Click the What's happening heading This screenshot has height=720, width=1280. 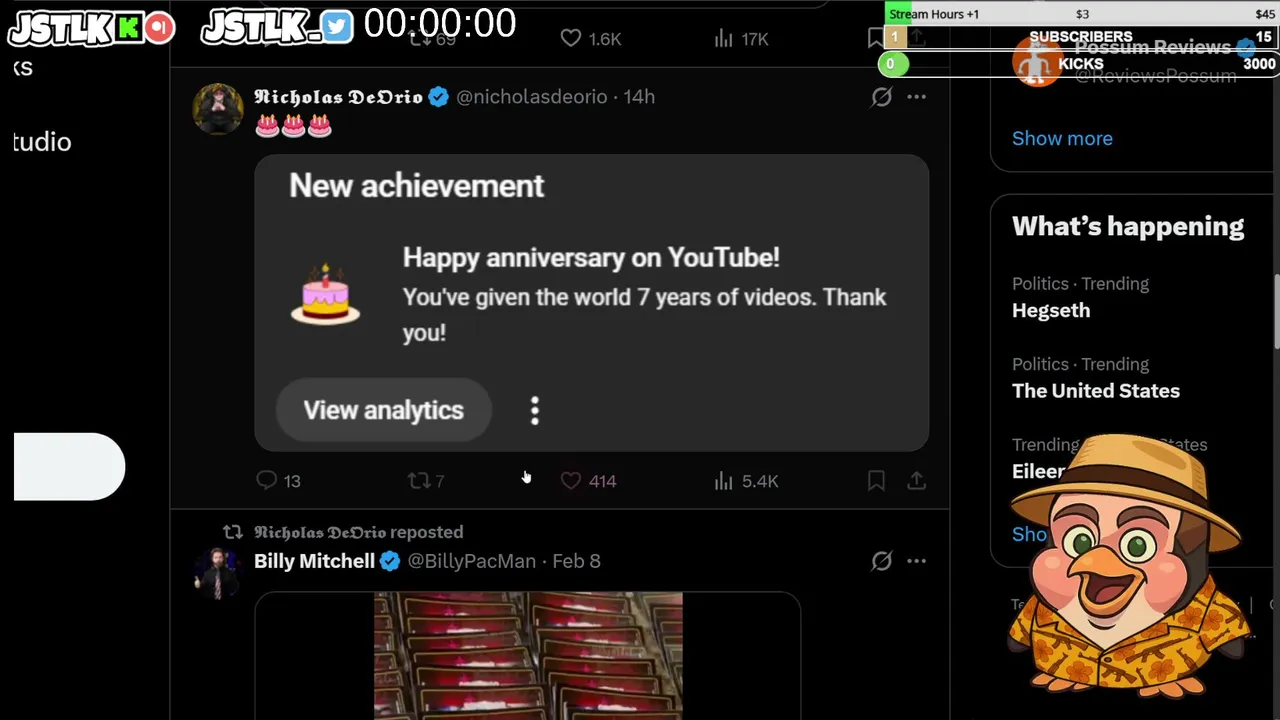click(1128, 226)
